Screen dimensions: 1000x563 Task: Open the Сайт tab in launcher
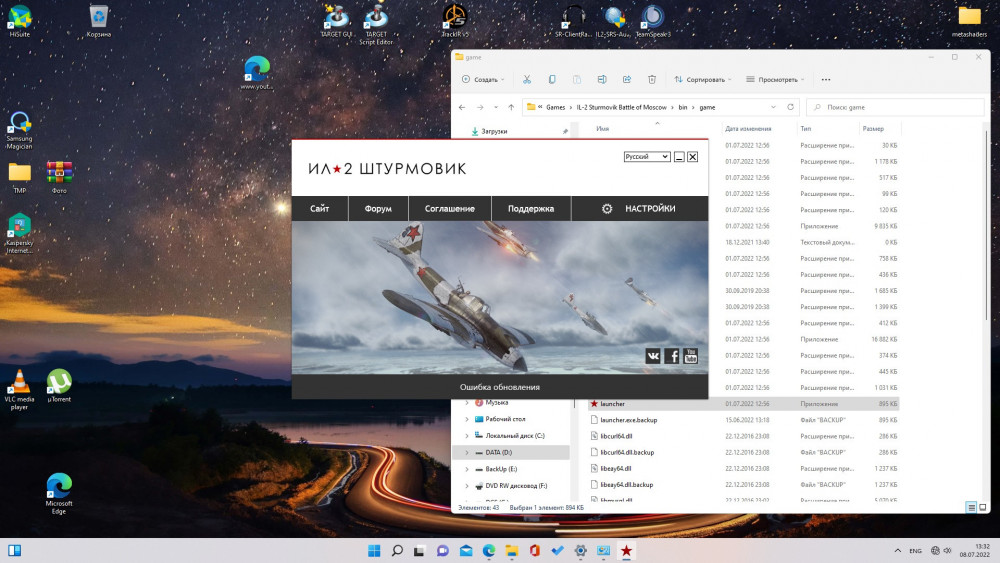click(320, 208)
